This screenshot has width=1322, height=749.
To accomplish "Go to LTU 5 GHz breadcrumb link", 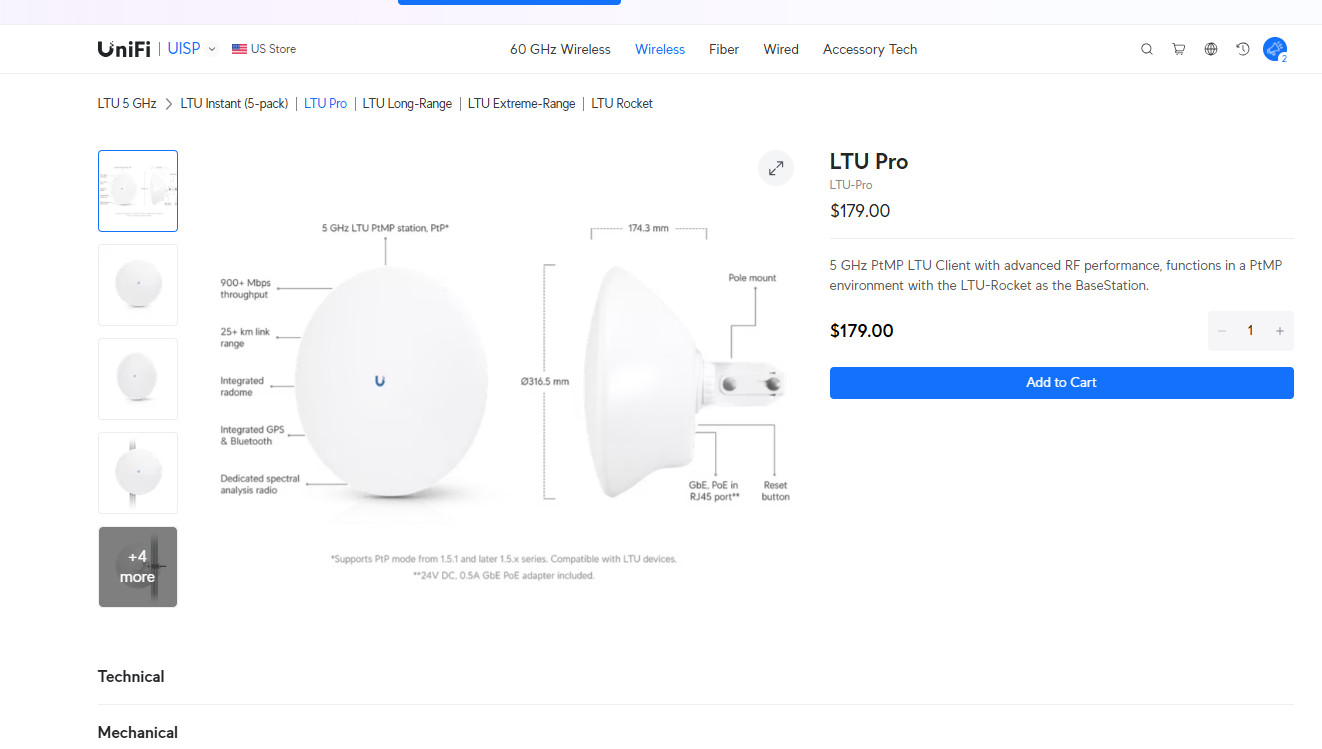I will tap(127, 103).
